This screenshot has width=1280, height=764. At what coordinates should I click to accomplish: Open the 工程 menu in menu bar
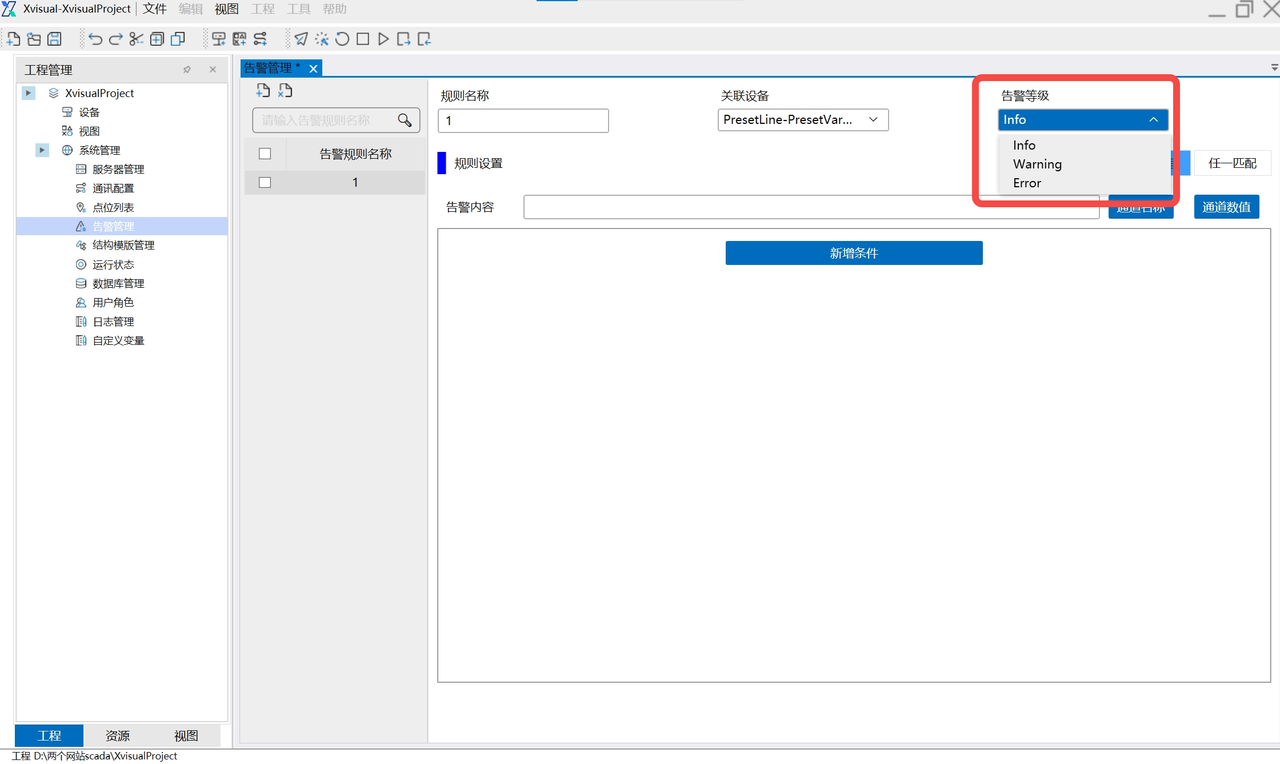click(263, 9)
